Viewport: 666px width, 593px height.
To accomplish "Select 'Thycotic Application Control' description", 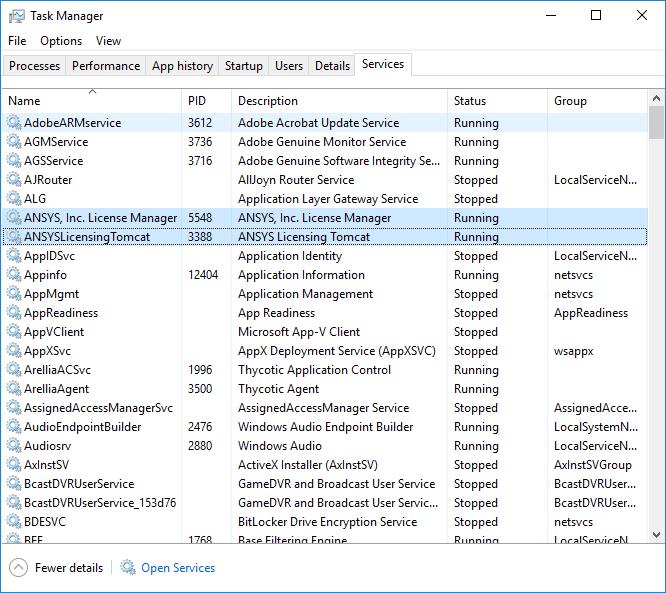I will click(314, 370).
